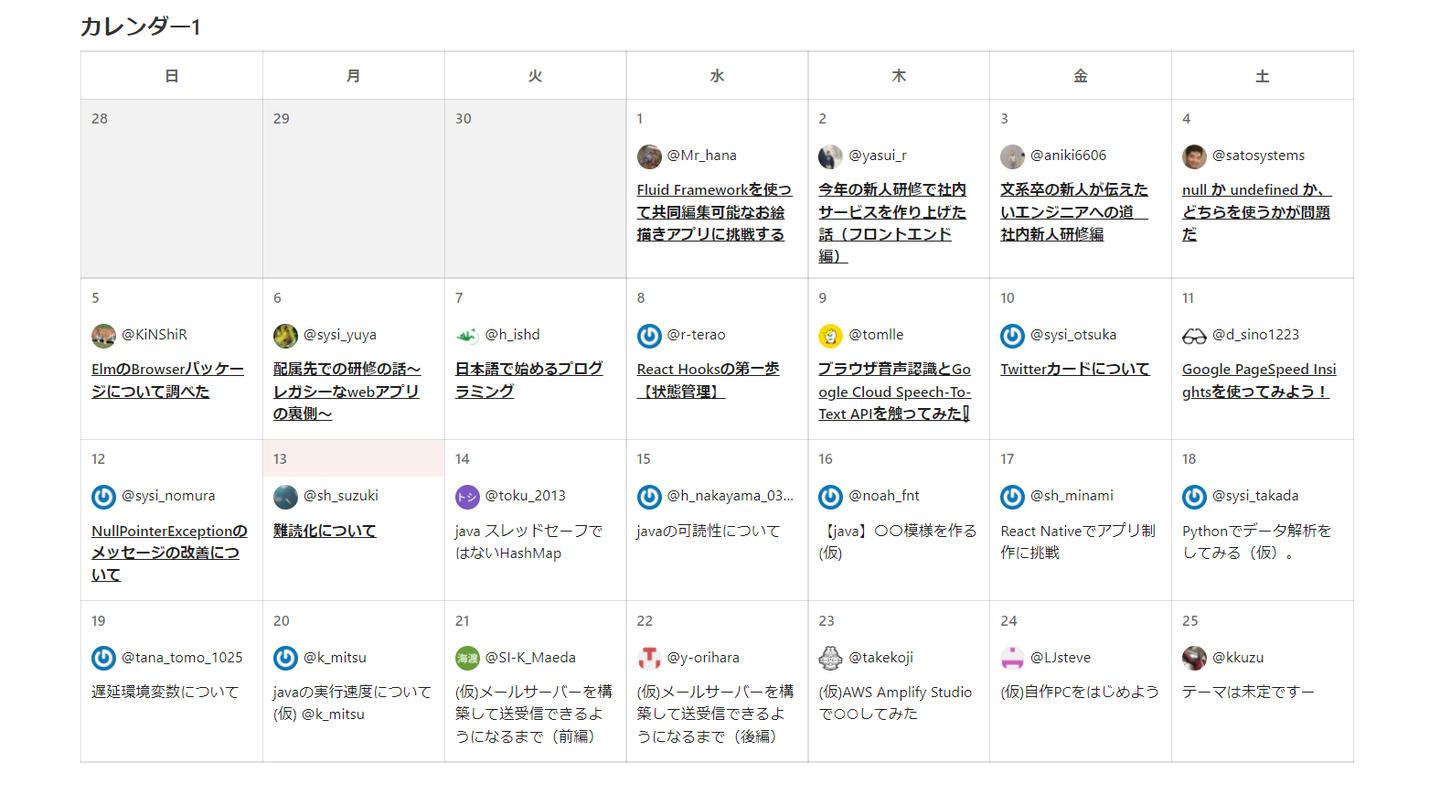1440x795 pixels.
Task: Open @KiNShiR's profile username link
Action: click(x=154, y=335)
